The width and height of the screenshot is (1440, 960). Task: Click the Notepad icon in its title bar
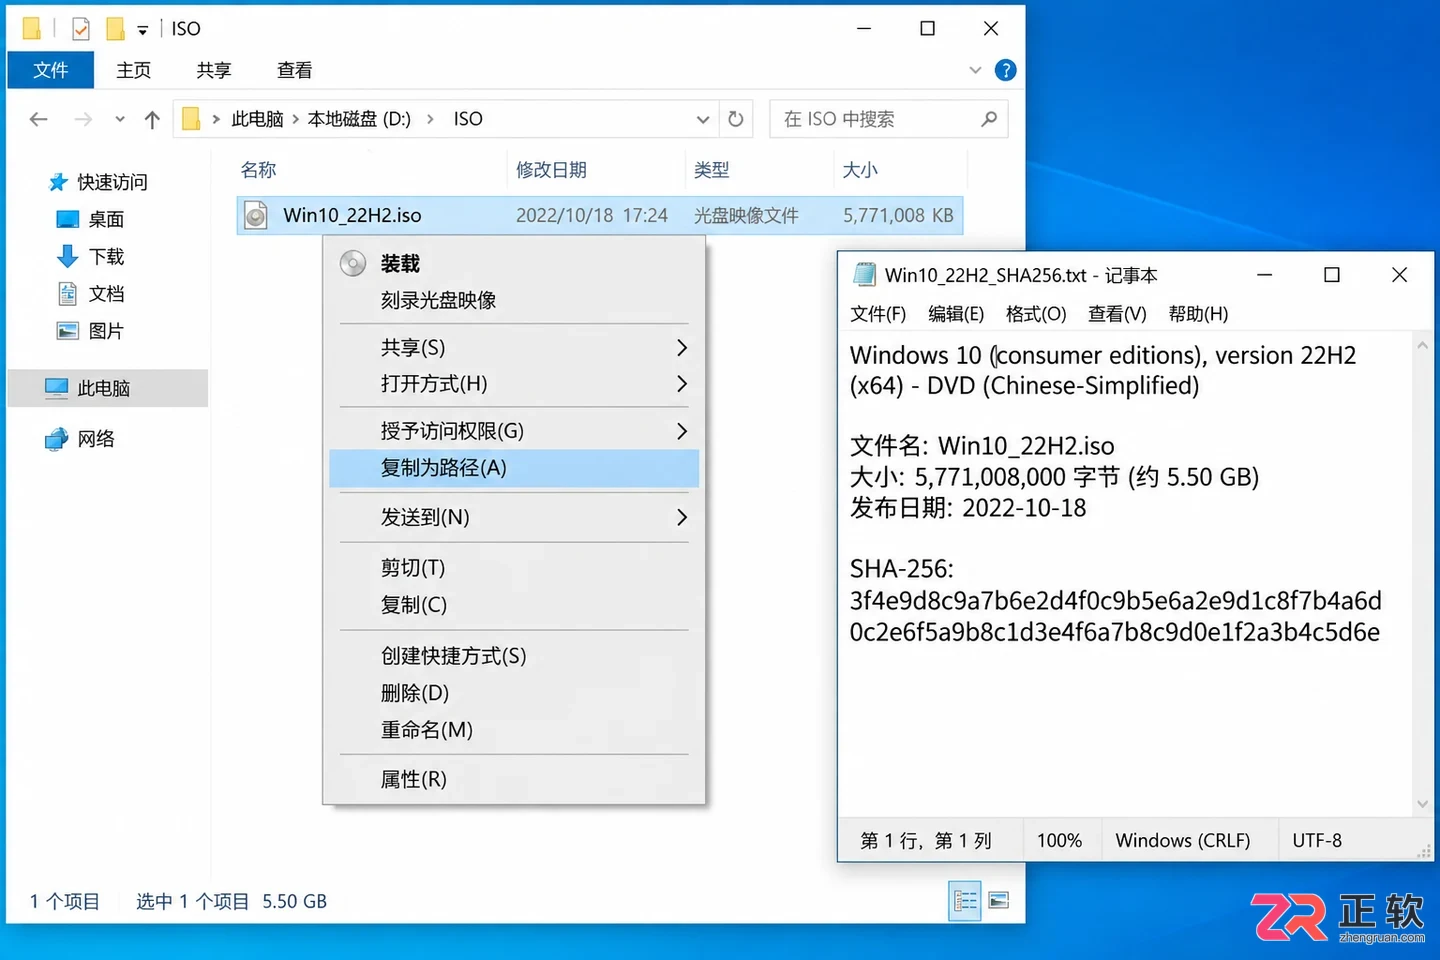coord(864,275)
